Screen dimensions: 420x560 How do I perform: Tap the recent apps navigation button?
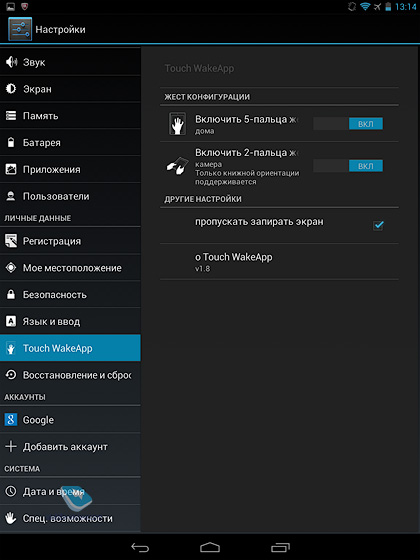click(x=280, y=547)
